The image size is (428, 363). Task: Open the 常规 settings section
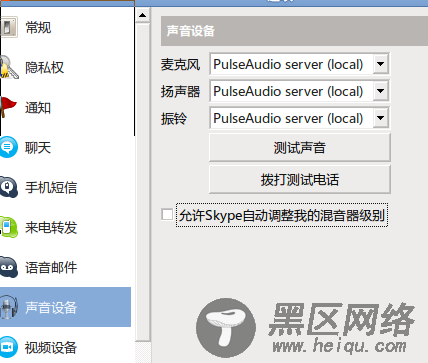coord(65,27)
